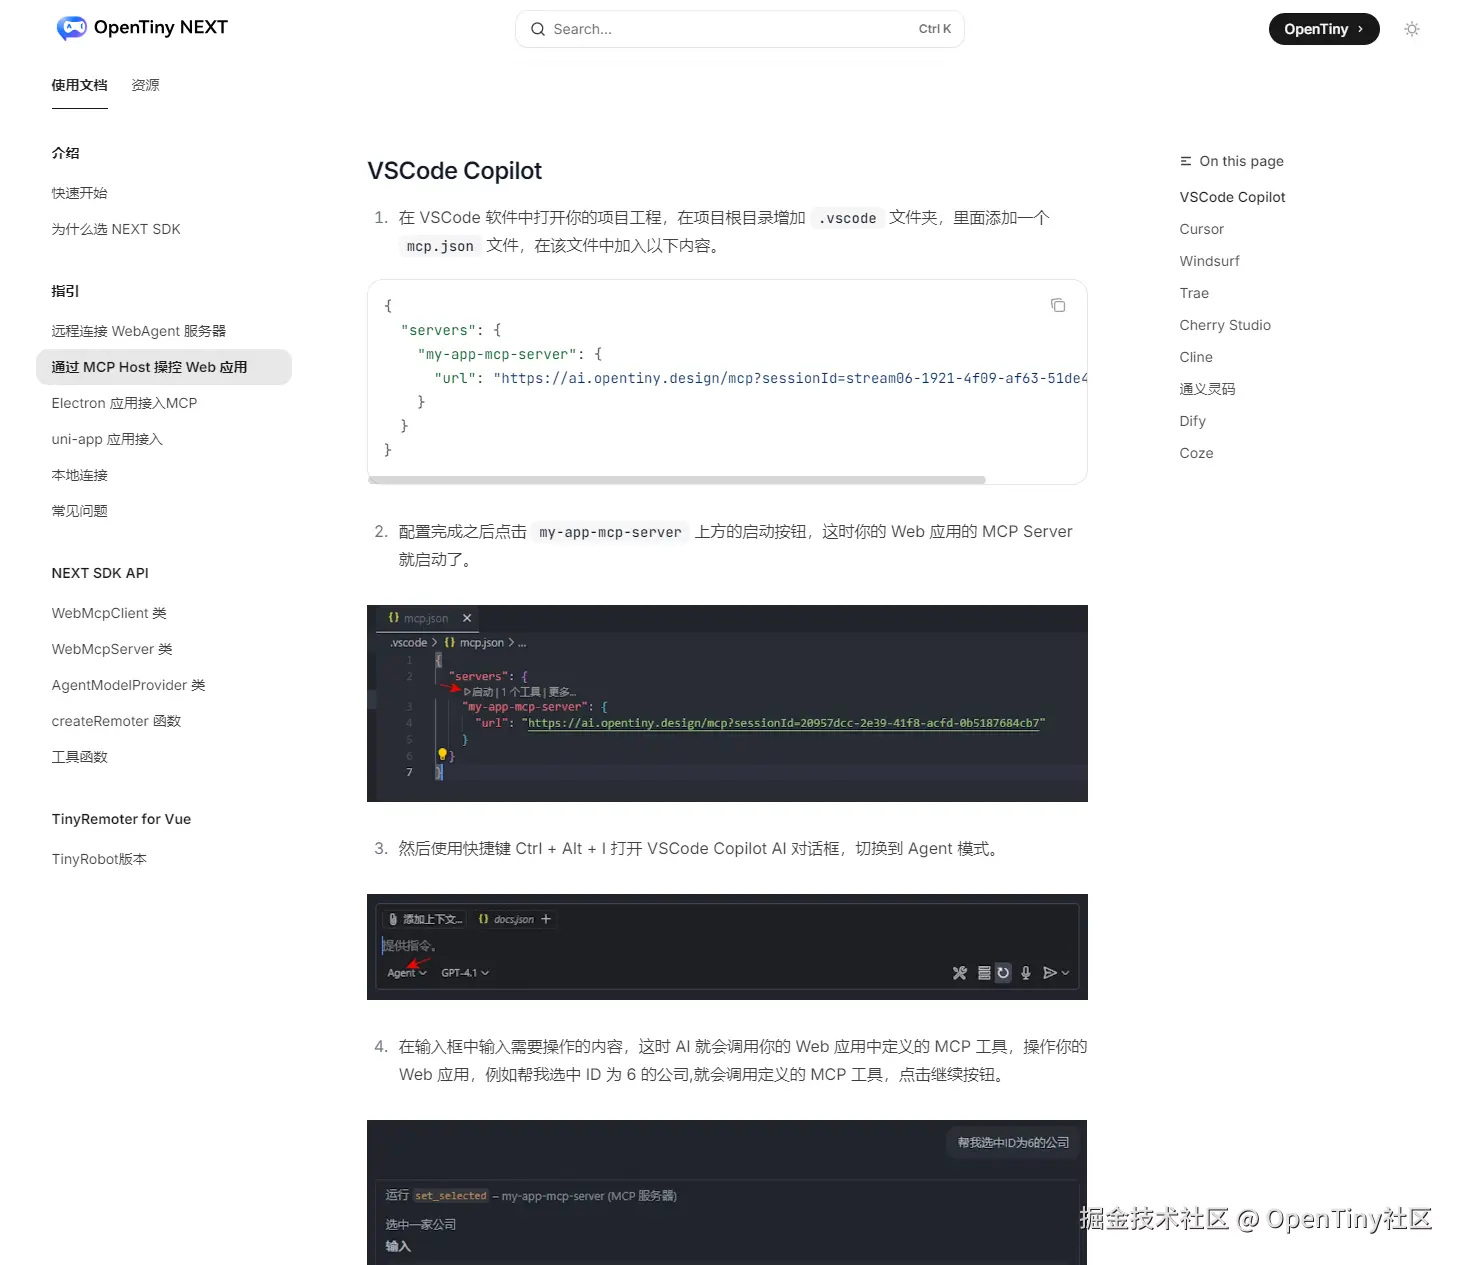The width and height of the screenshot is (1464, 1265).
Task: Jump to Windsurf section
Action: 1209,261
